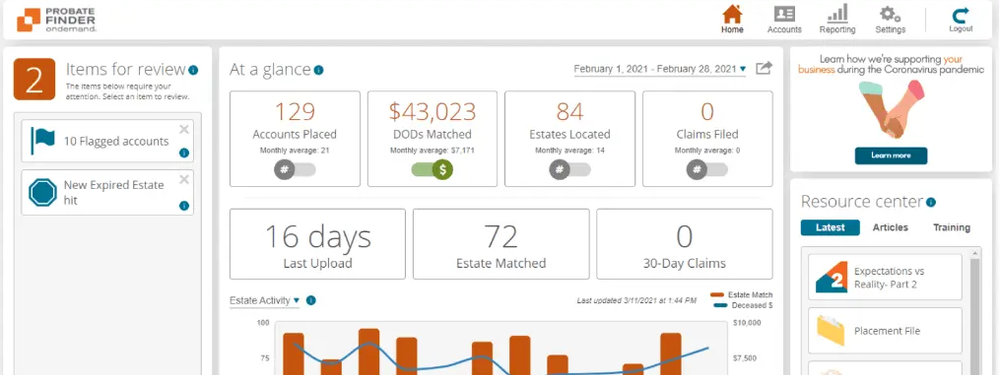The height and width of the screenshot is (375, 1000).
Task: Click info icon beside At a glance
Action: (x=318, y=70)
